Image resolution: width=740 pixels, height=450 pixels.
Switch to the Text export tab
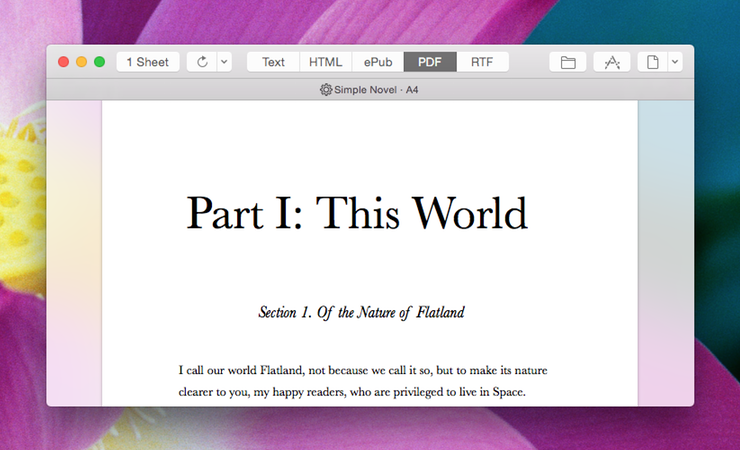tap(273, 62)
